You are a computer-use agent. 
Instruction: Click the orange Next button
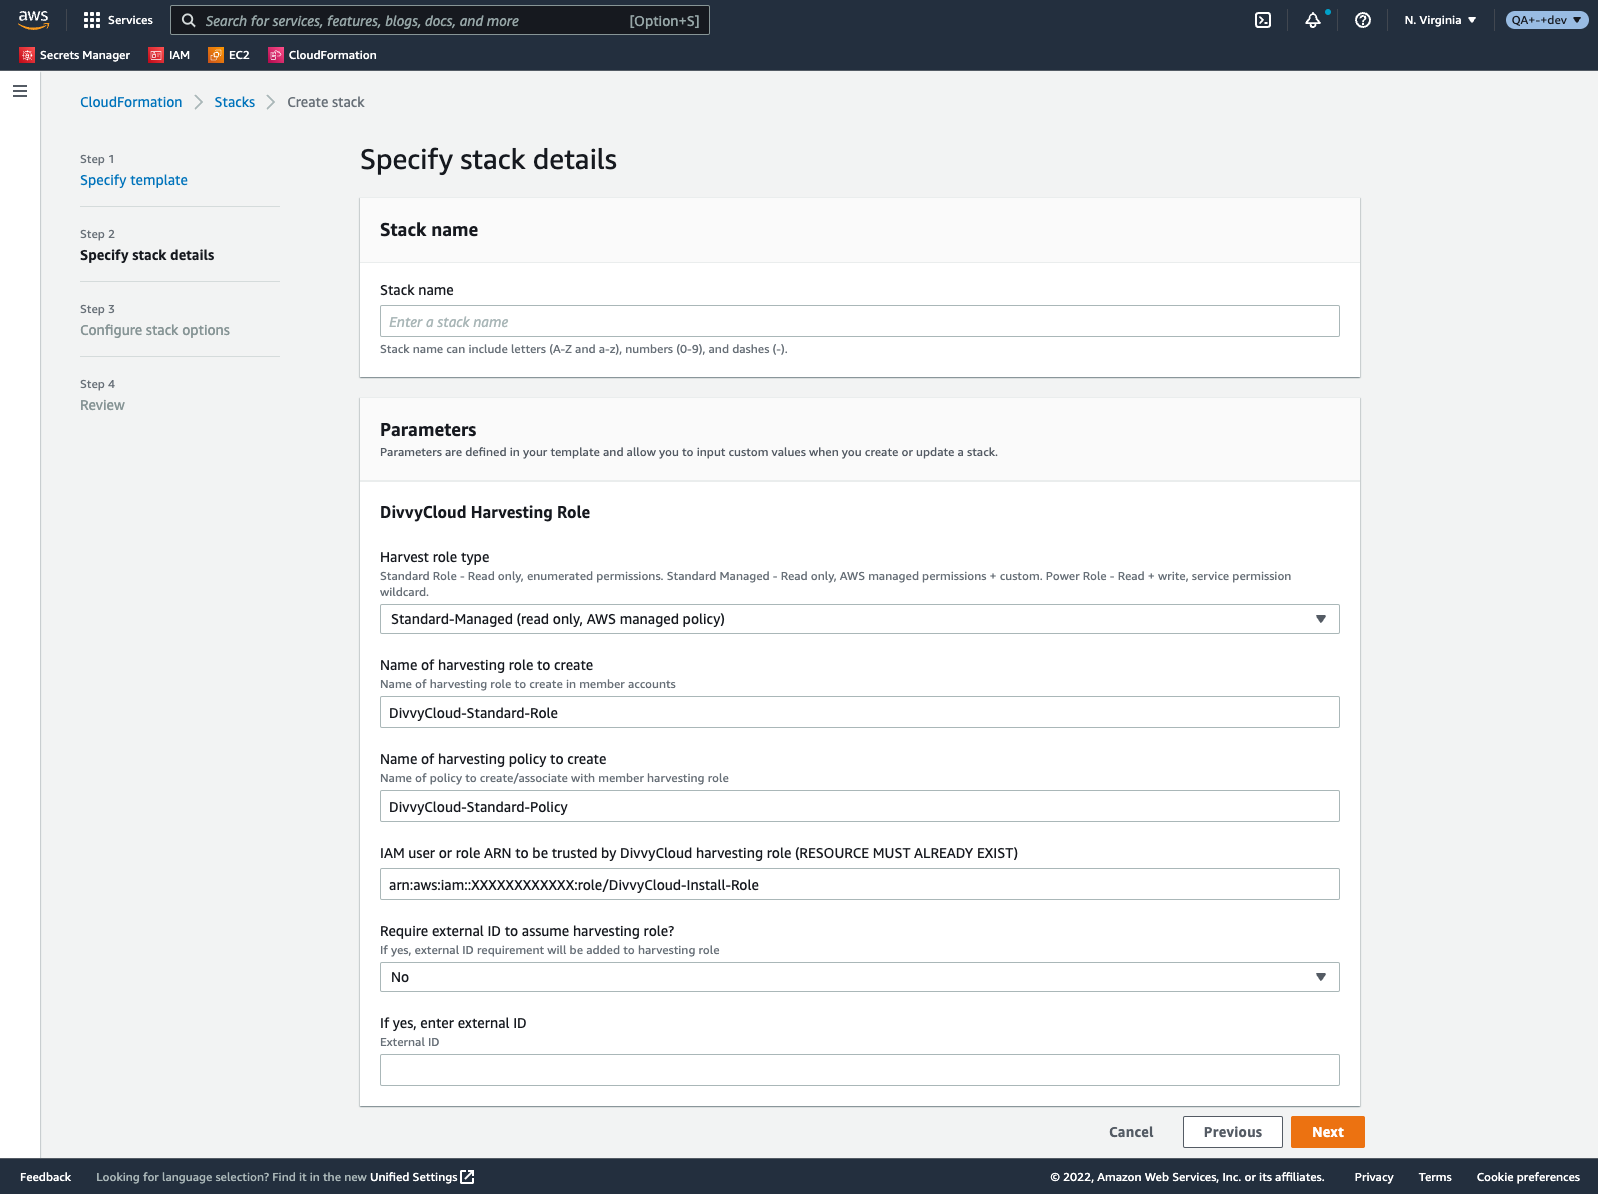pos(1328,1132)
